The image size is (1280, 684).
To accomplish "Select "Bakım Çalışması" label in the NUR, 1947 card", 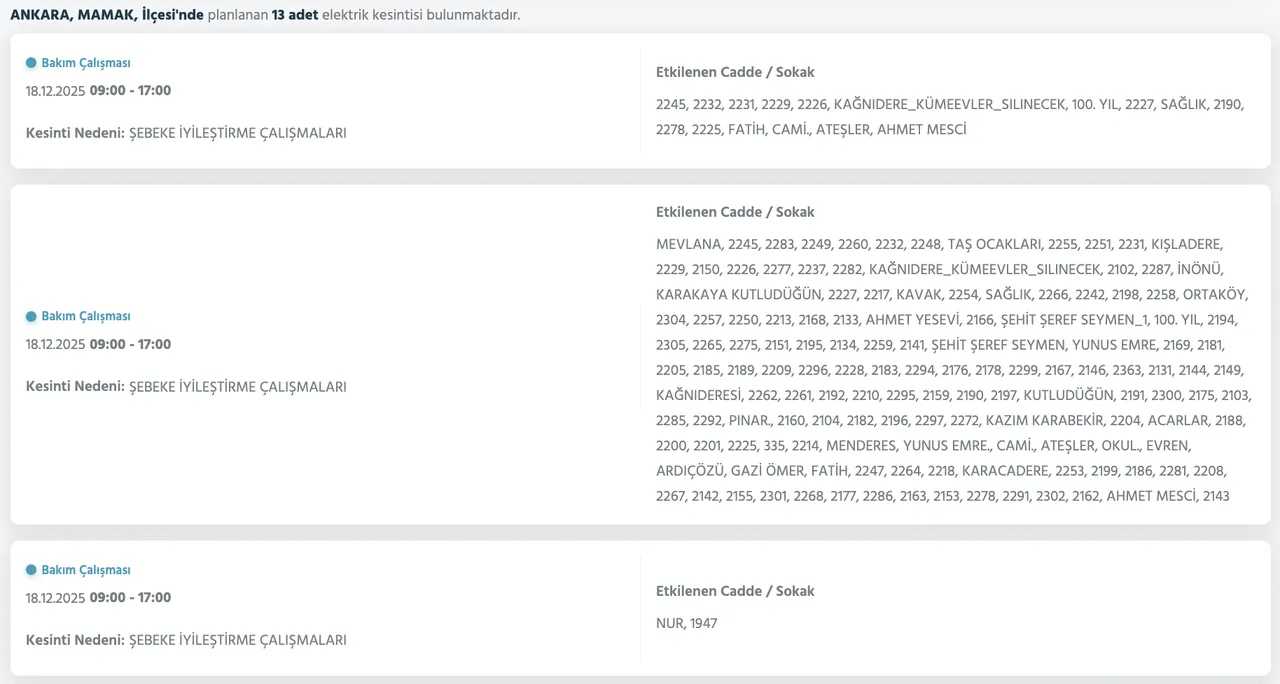I will click(85, 570).
